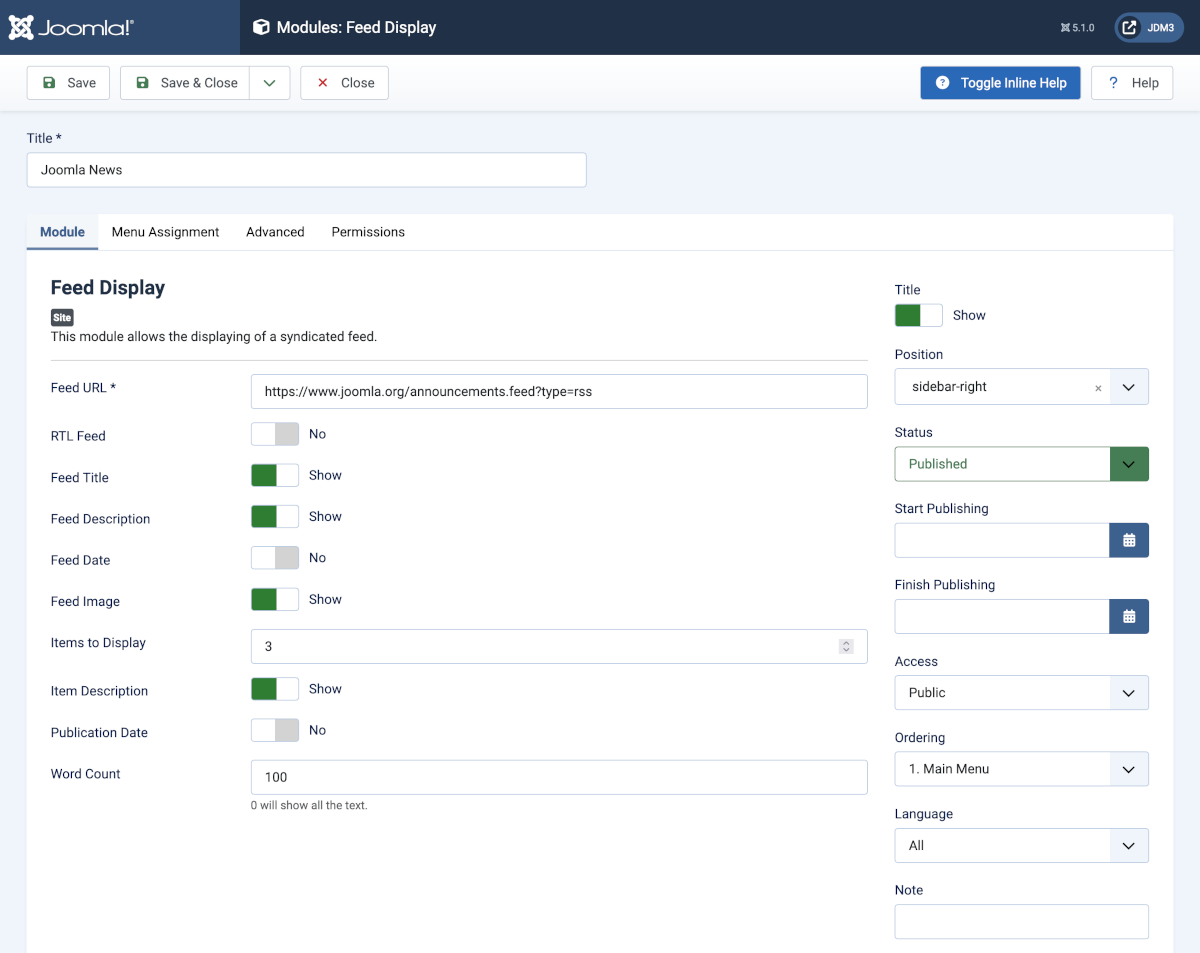Open the JDM3 user menu icon
The height and width of the screenshot is (953, 1200).
point(1129,27)
